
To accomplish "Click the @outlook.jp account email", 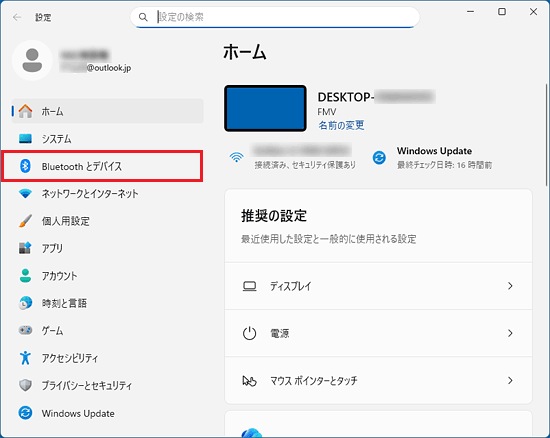I will coord(108,68).
